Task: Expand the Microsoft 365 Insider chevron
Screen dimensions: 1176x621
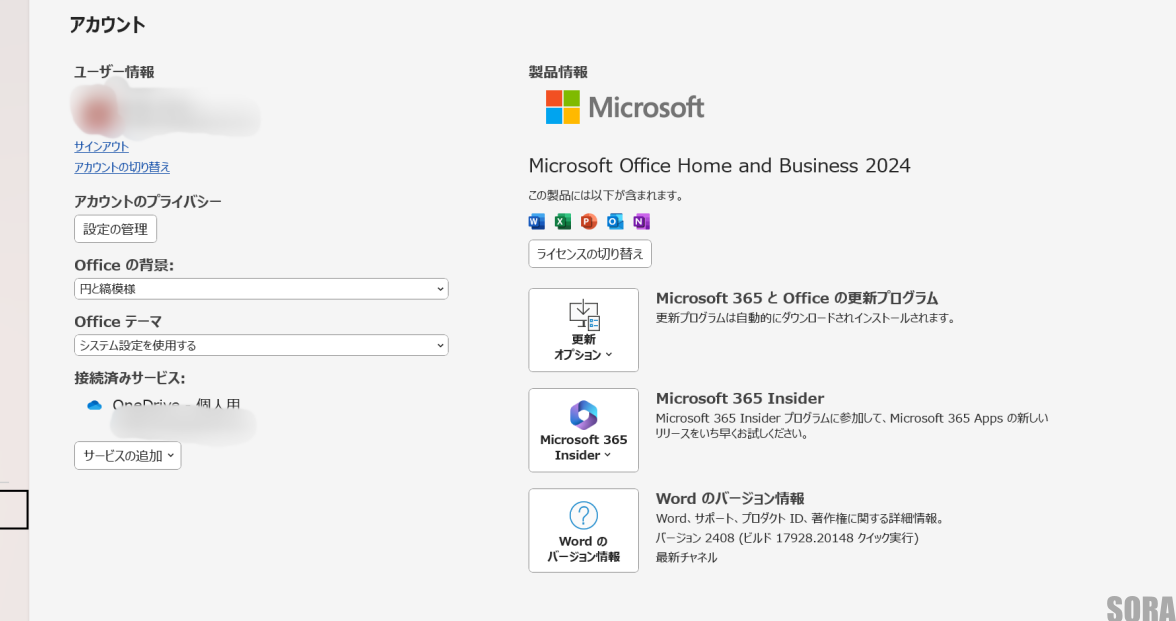Action: coord(606,454)
